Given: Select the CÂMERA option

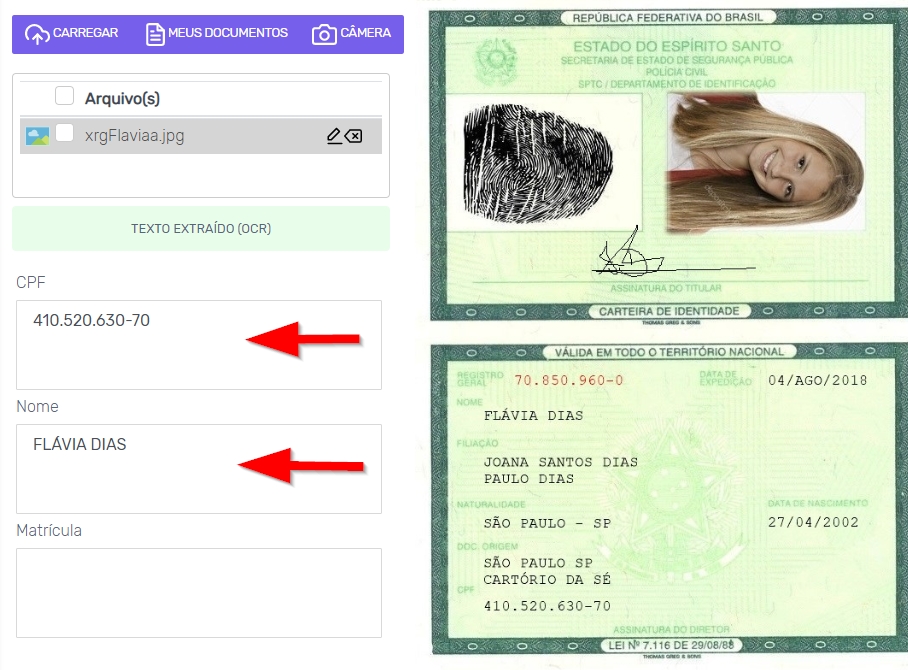Looking at the screenshot, I should 351,34.
